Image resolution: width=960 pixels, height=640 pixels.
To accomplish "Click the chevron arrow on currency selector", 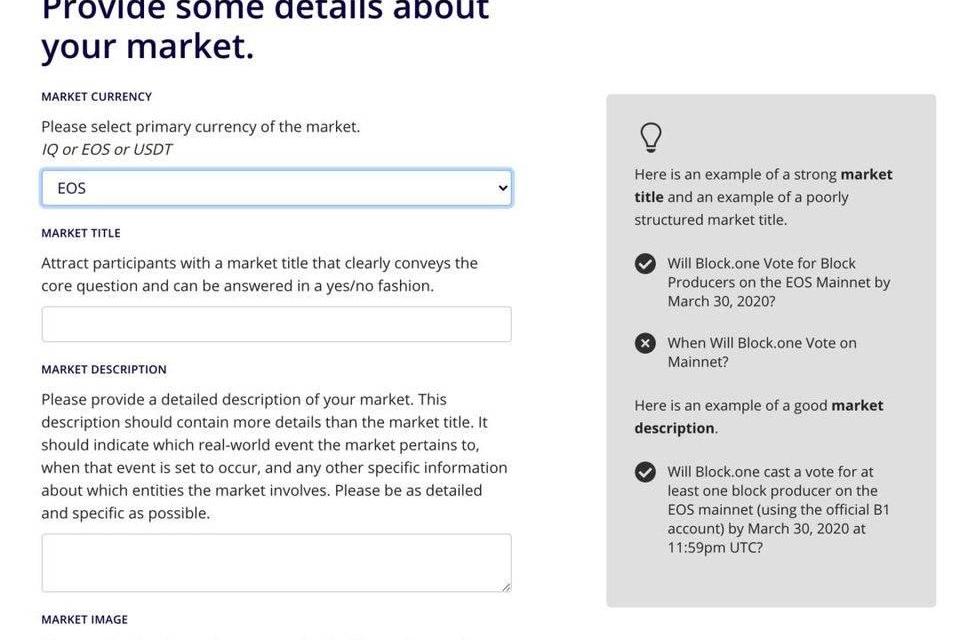I will pyautogui.click(x=502, y=188).
